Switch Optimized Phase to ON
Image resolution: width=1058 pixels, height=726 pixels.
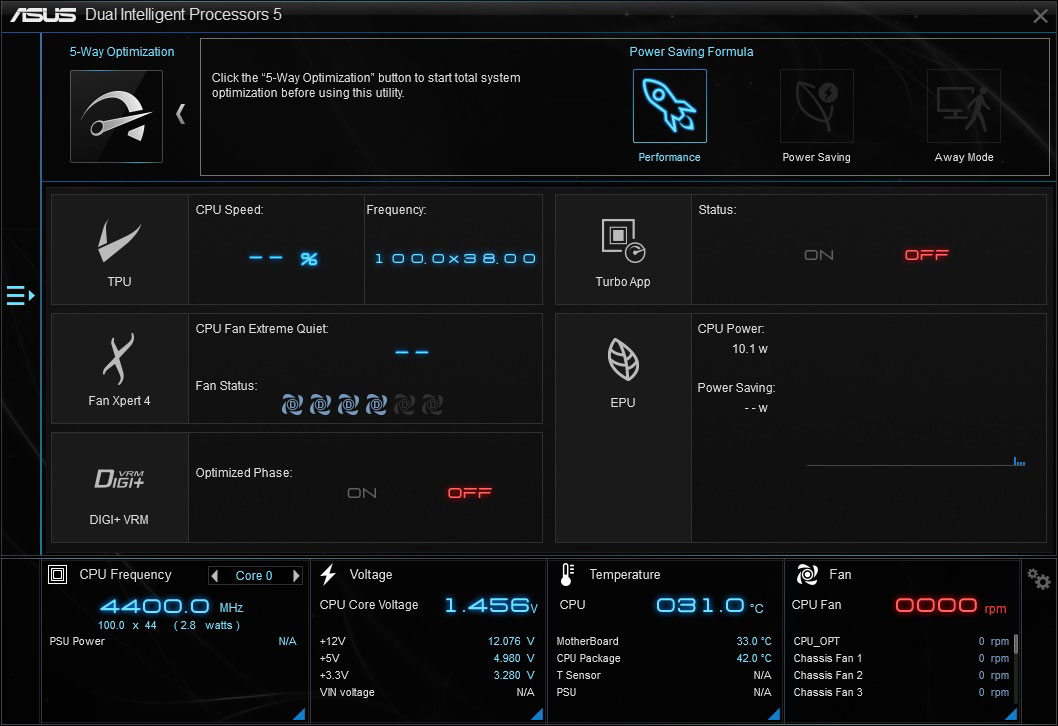coord(362,493)
